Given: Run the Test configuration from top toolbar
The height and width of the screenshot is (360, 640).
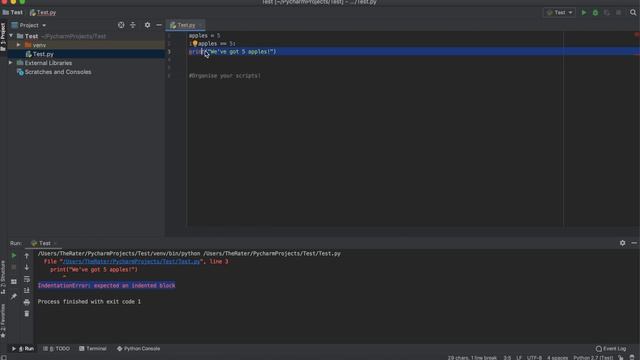Looking at the screenshot, I should tap(584, 13).
